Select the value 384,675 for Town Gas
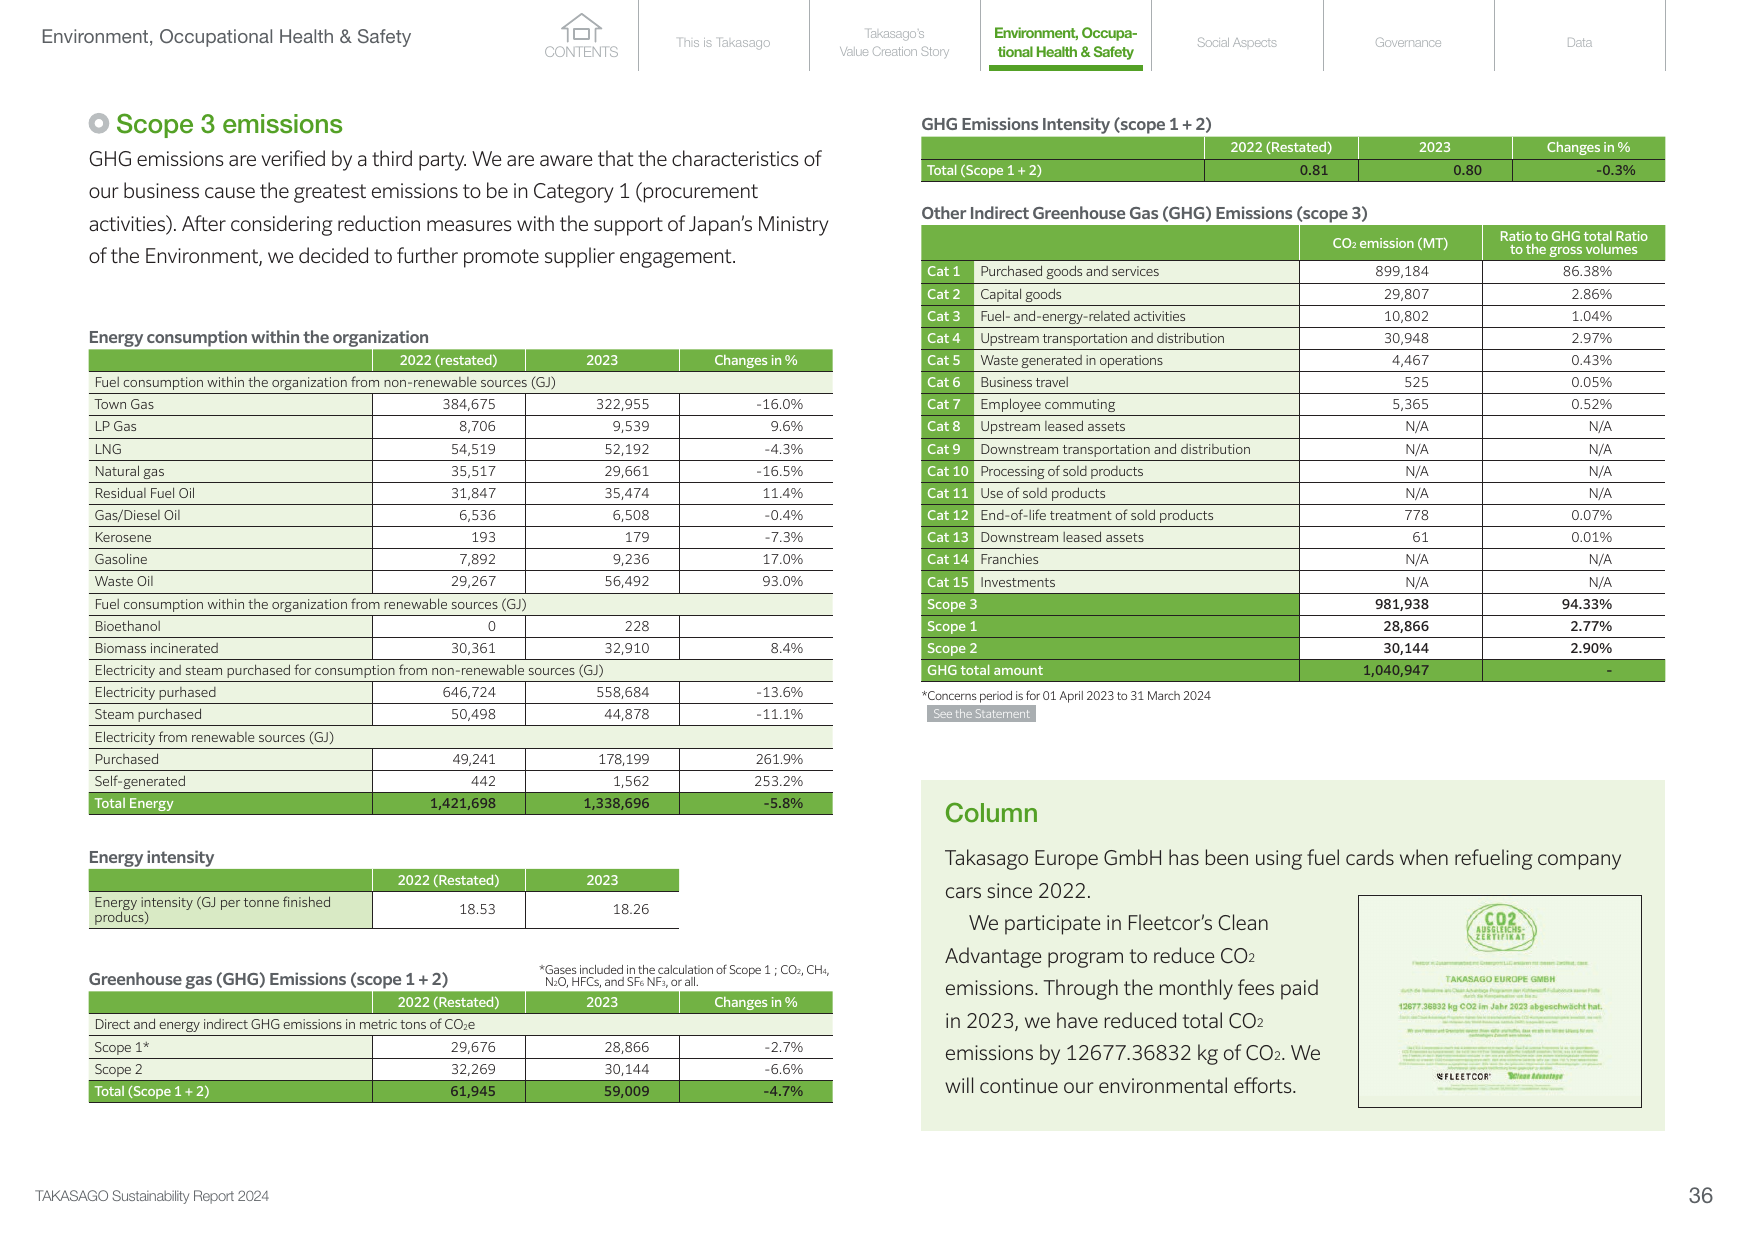Image resolution: width=1754 pixels, height=1241 pixels. point(469,404)
